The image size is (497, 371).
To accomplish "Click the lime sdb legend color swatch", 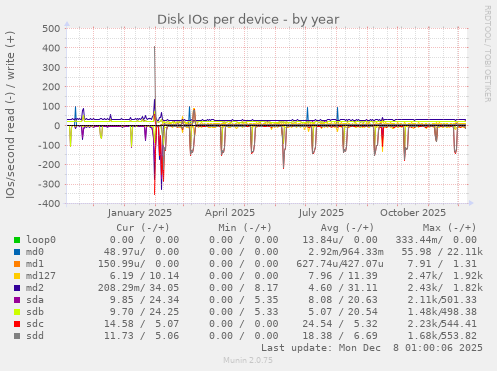I will coord(17,312).
